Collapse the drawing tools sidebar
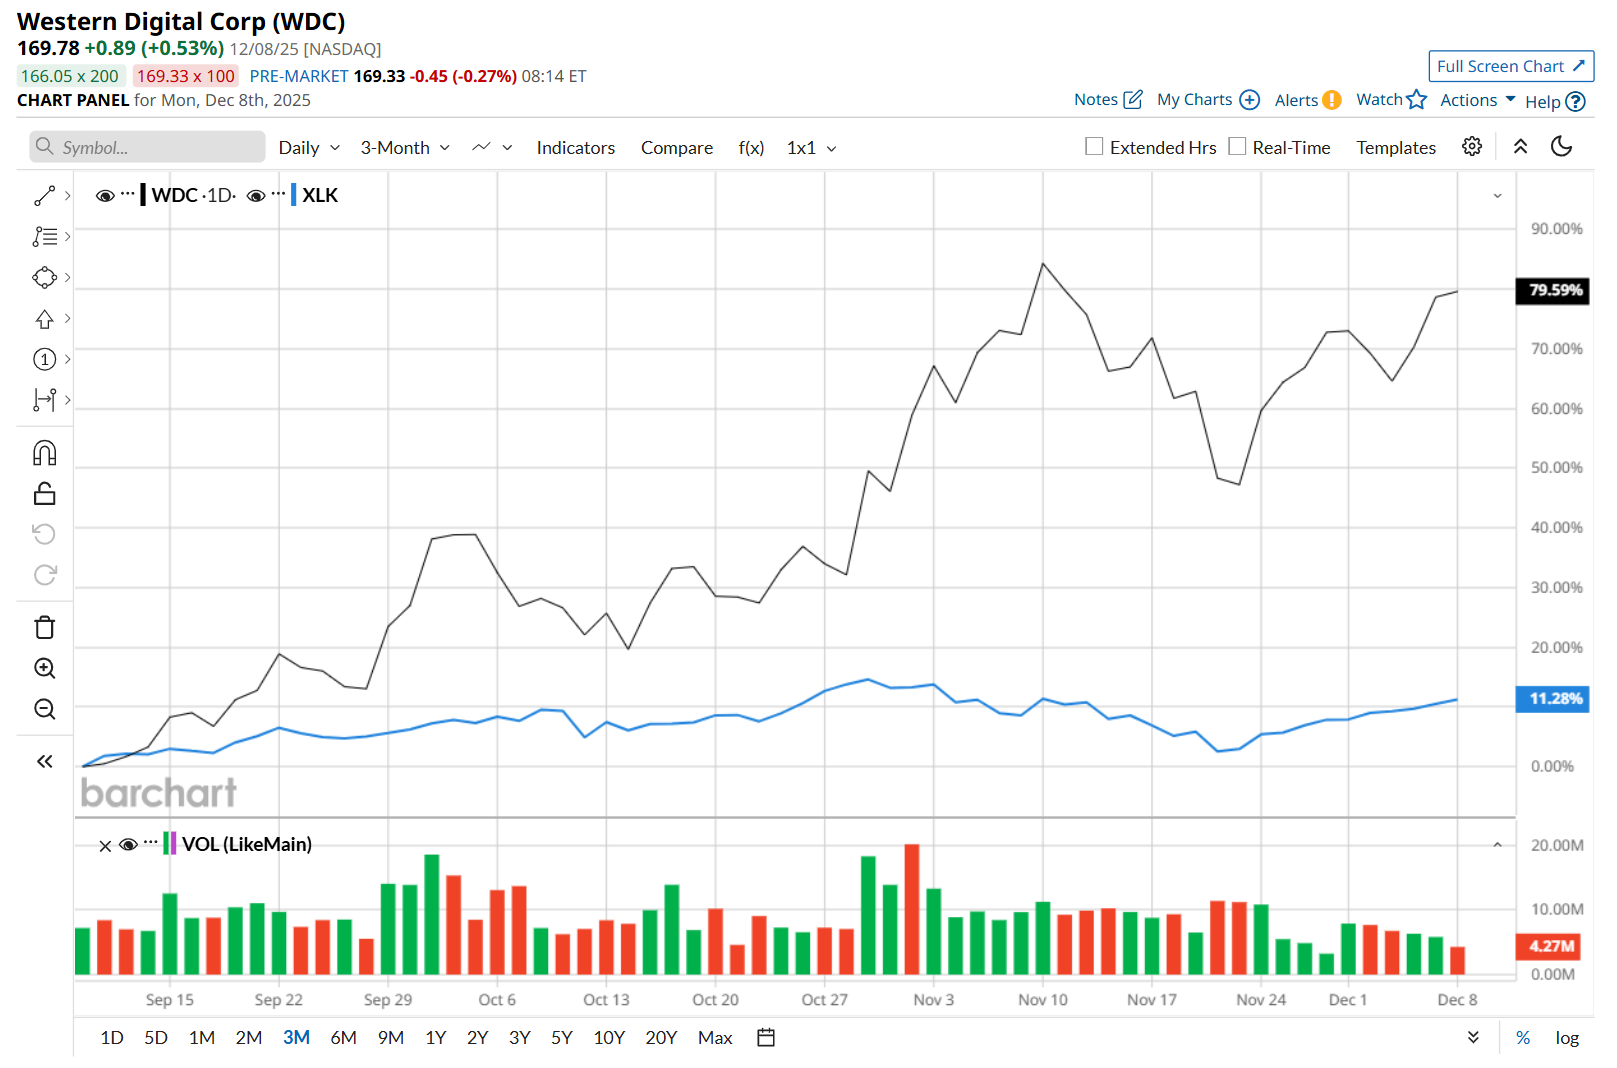 coord(44,762)
